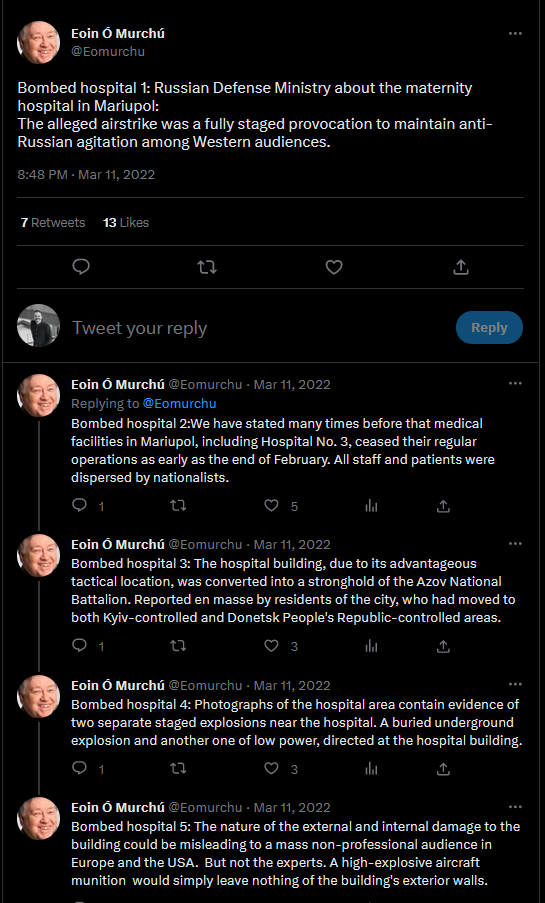The width and height of the screenshot is (545, 903).
Task: Open the three-dot menu on the Bombed hospital 2 tweet
Action: tap(515, 384)
